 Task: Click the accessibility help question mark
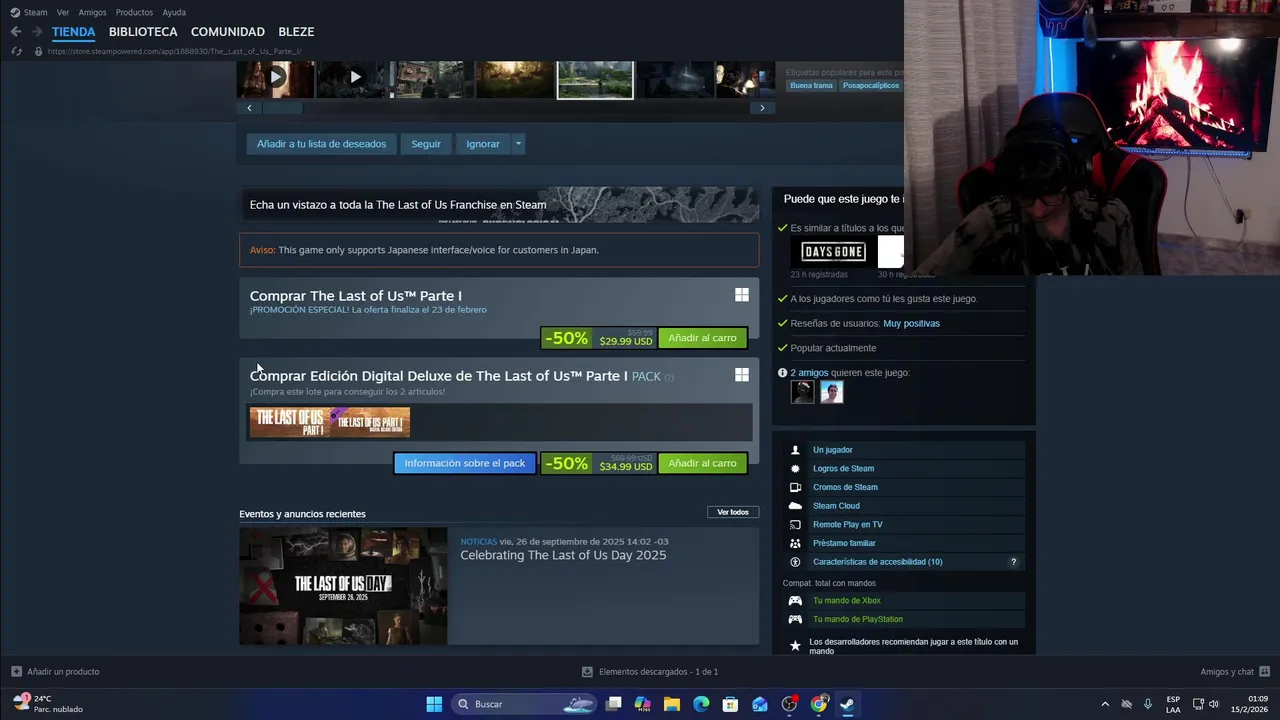1013,562
